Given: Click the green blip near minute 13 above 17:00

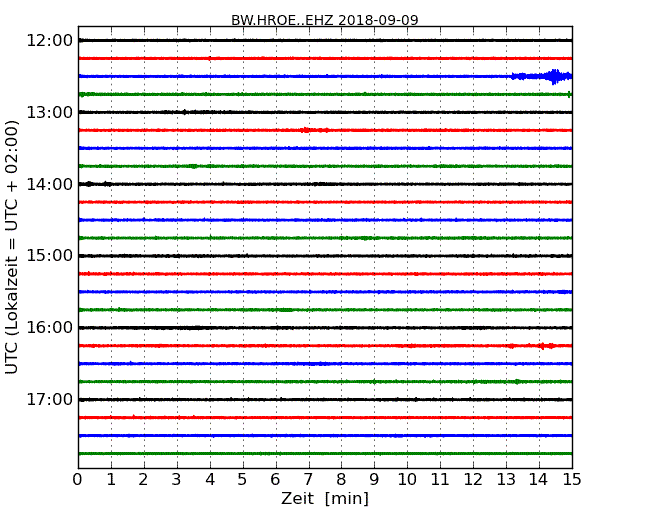Looking at the screenshot, I should (x=517, y=381).
